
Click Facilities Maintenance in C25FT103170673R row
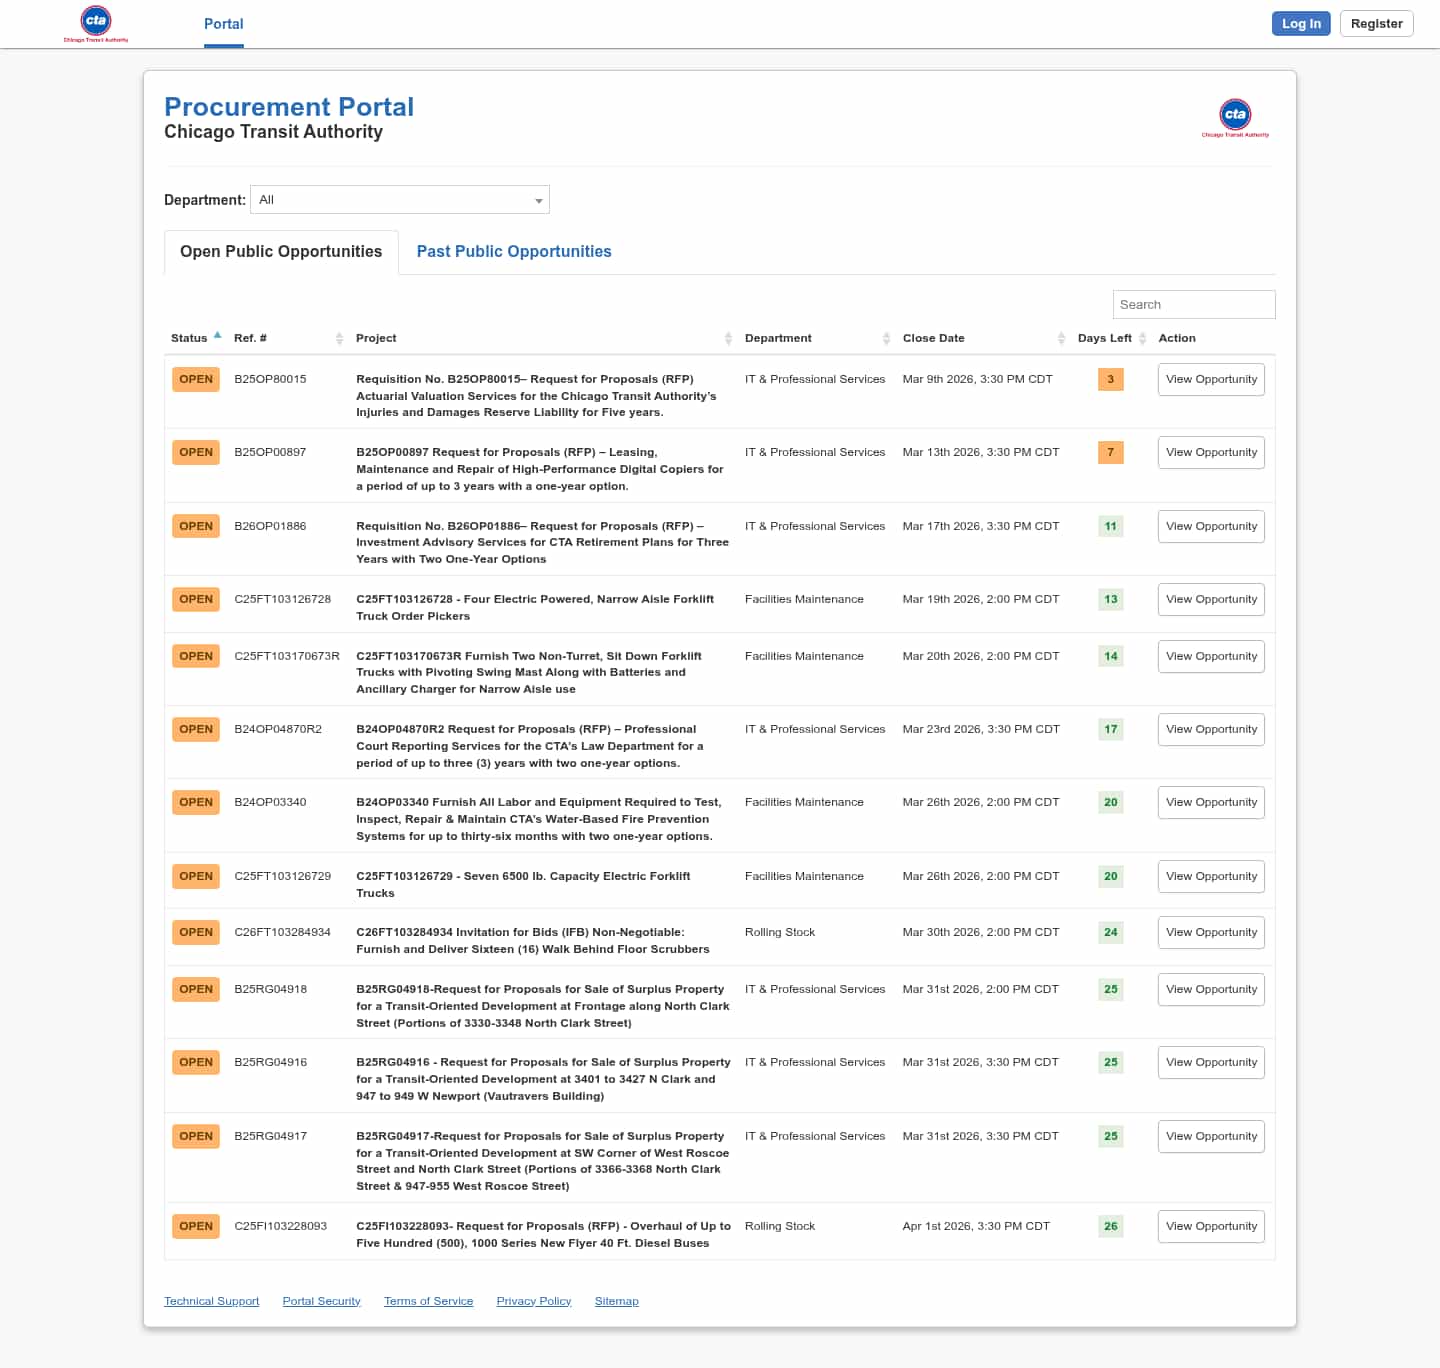coord(804,656)
